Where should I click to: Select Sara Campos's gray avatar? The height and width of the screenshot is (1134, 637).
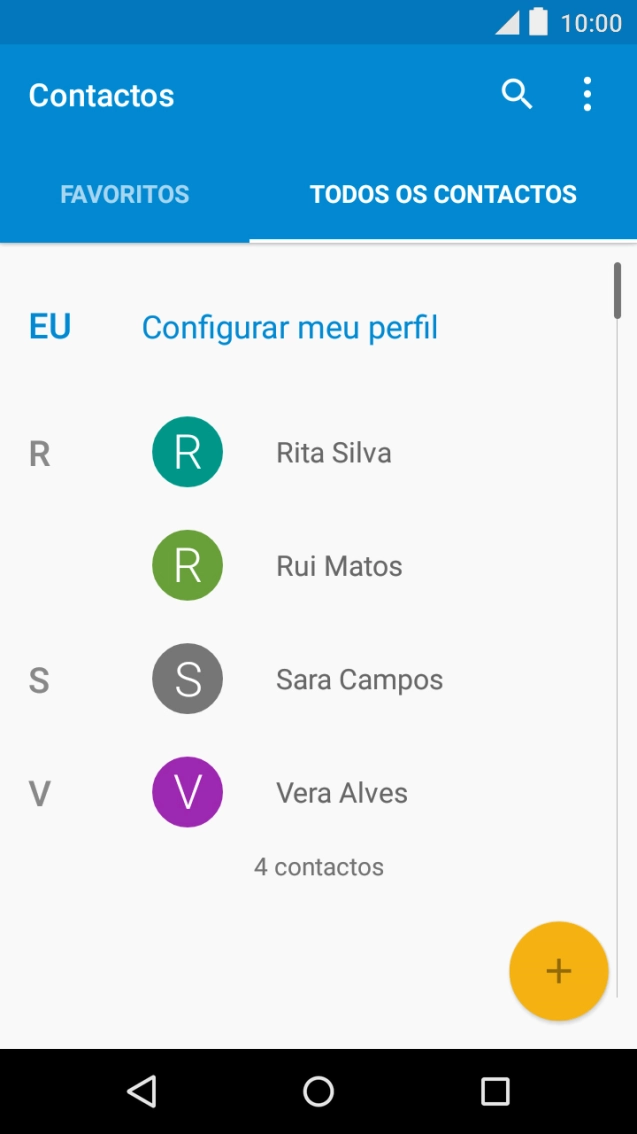click(187, 678)
